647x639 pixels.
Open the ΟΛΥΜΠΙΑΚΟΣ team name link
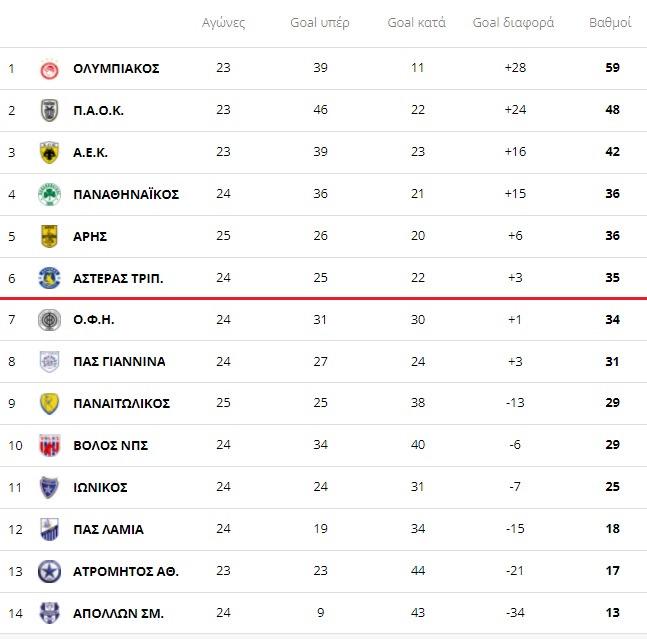coord(116,69)
